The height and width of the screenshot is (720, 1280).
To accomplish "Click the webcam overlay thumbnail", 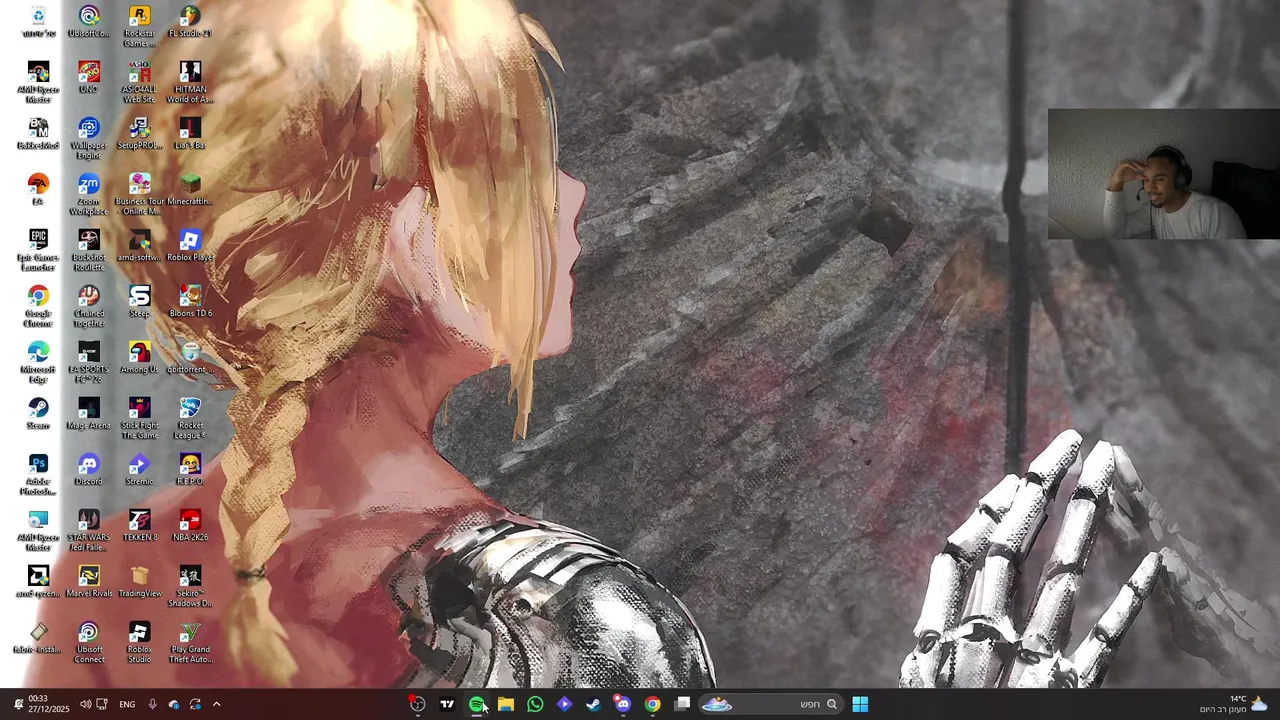I will [x=1163, y=174].
